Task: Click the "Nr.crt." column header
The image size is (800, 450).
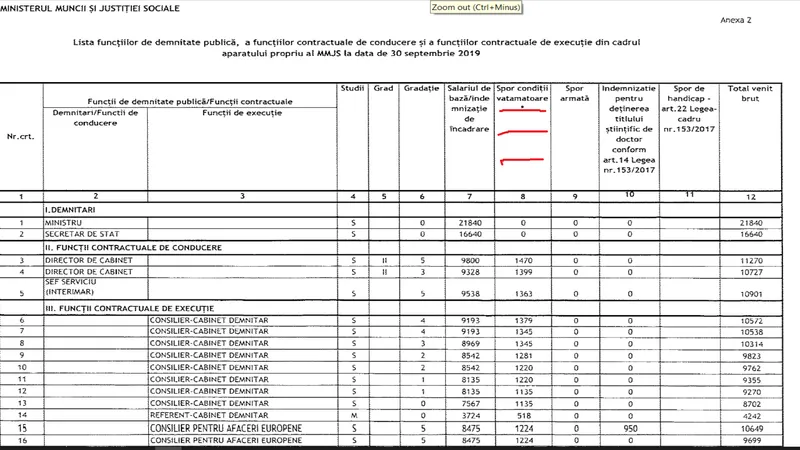Action: pyautogui.click(x=19, y=135)
